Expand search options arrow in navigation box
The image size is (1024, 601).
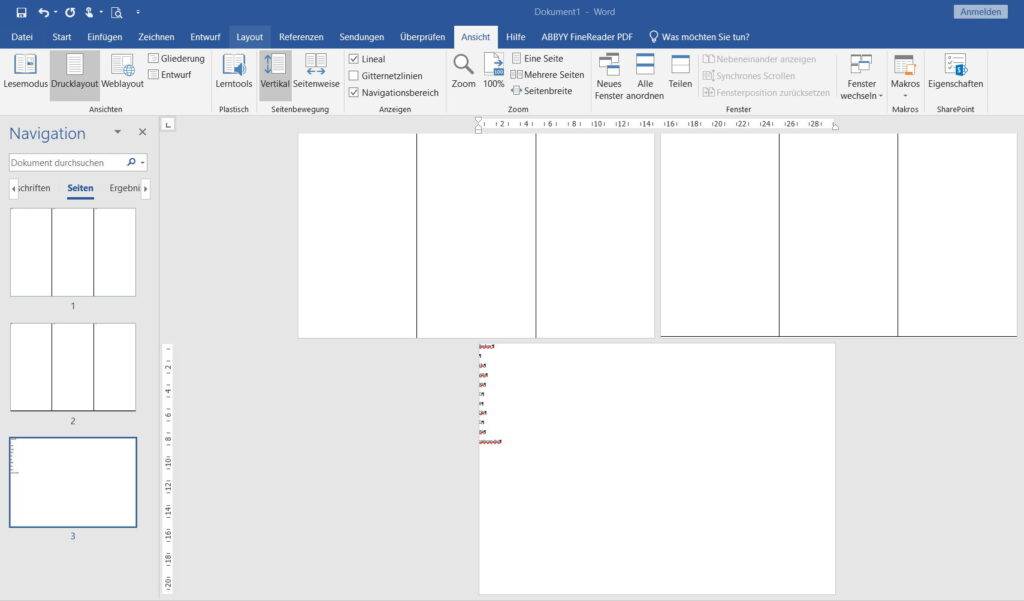tap(142, 162)
